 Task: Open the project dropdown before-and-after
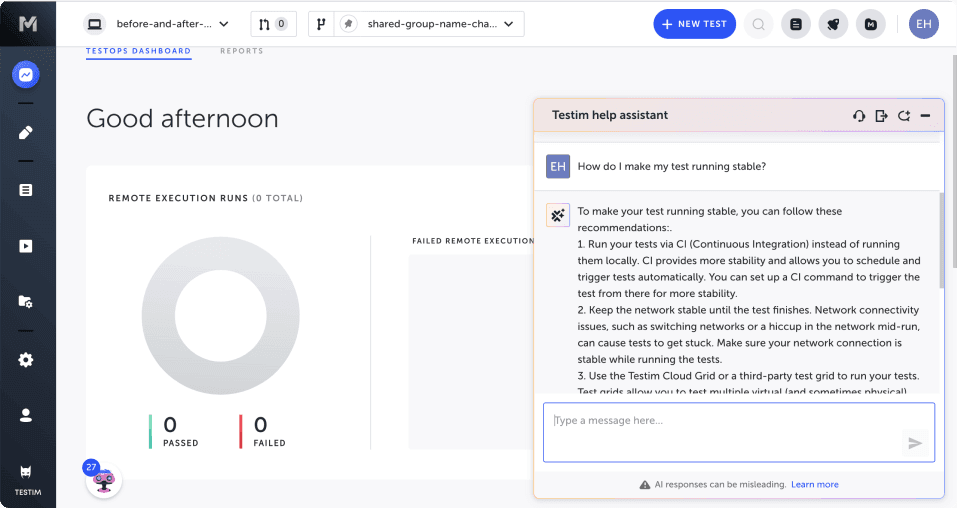(173, 24)
